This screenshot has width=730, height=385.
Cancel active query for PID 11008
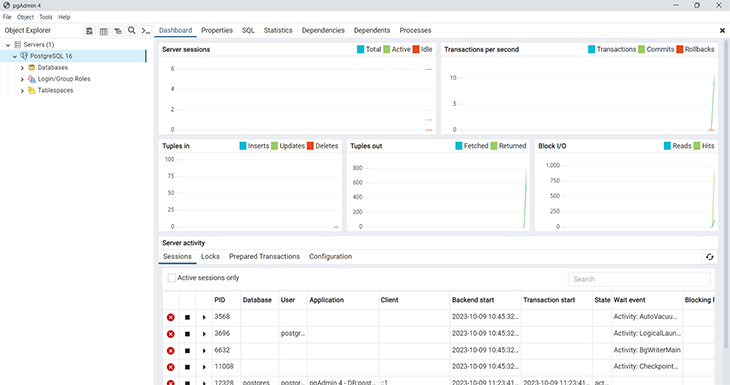click(x=187, y=367)
